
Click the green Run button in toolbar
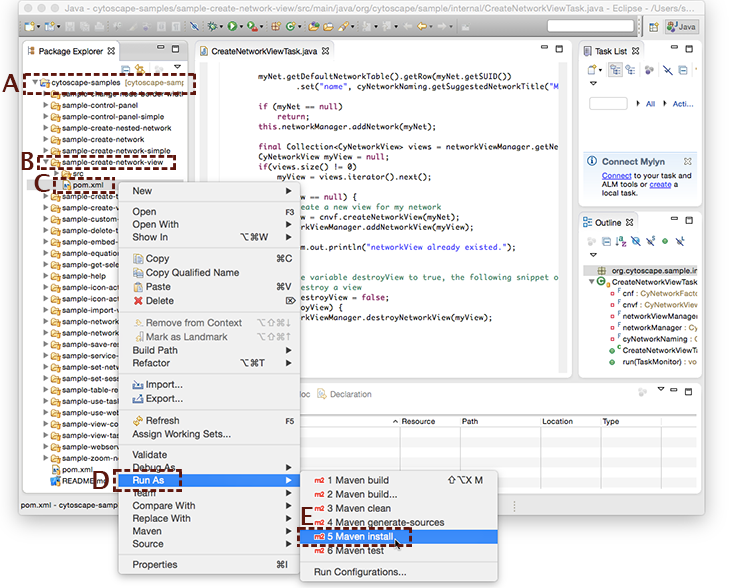tap(232, 26)
